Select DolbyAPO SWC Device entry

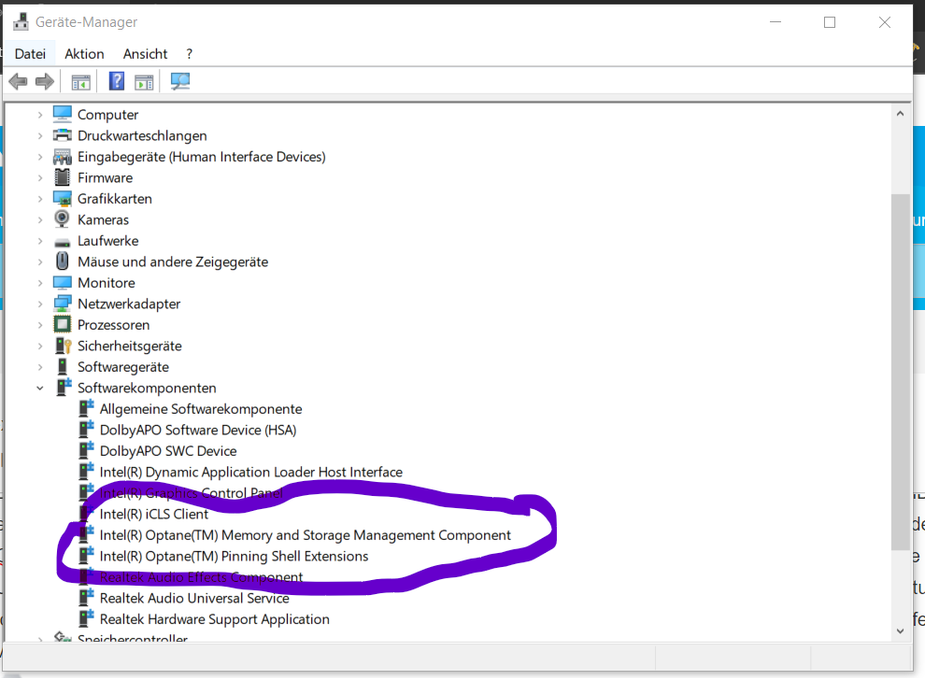click(168, 451)
